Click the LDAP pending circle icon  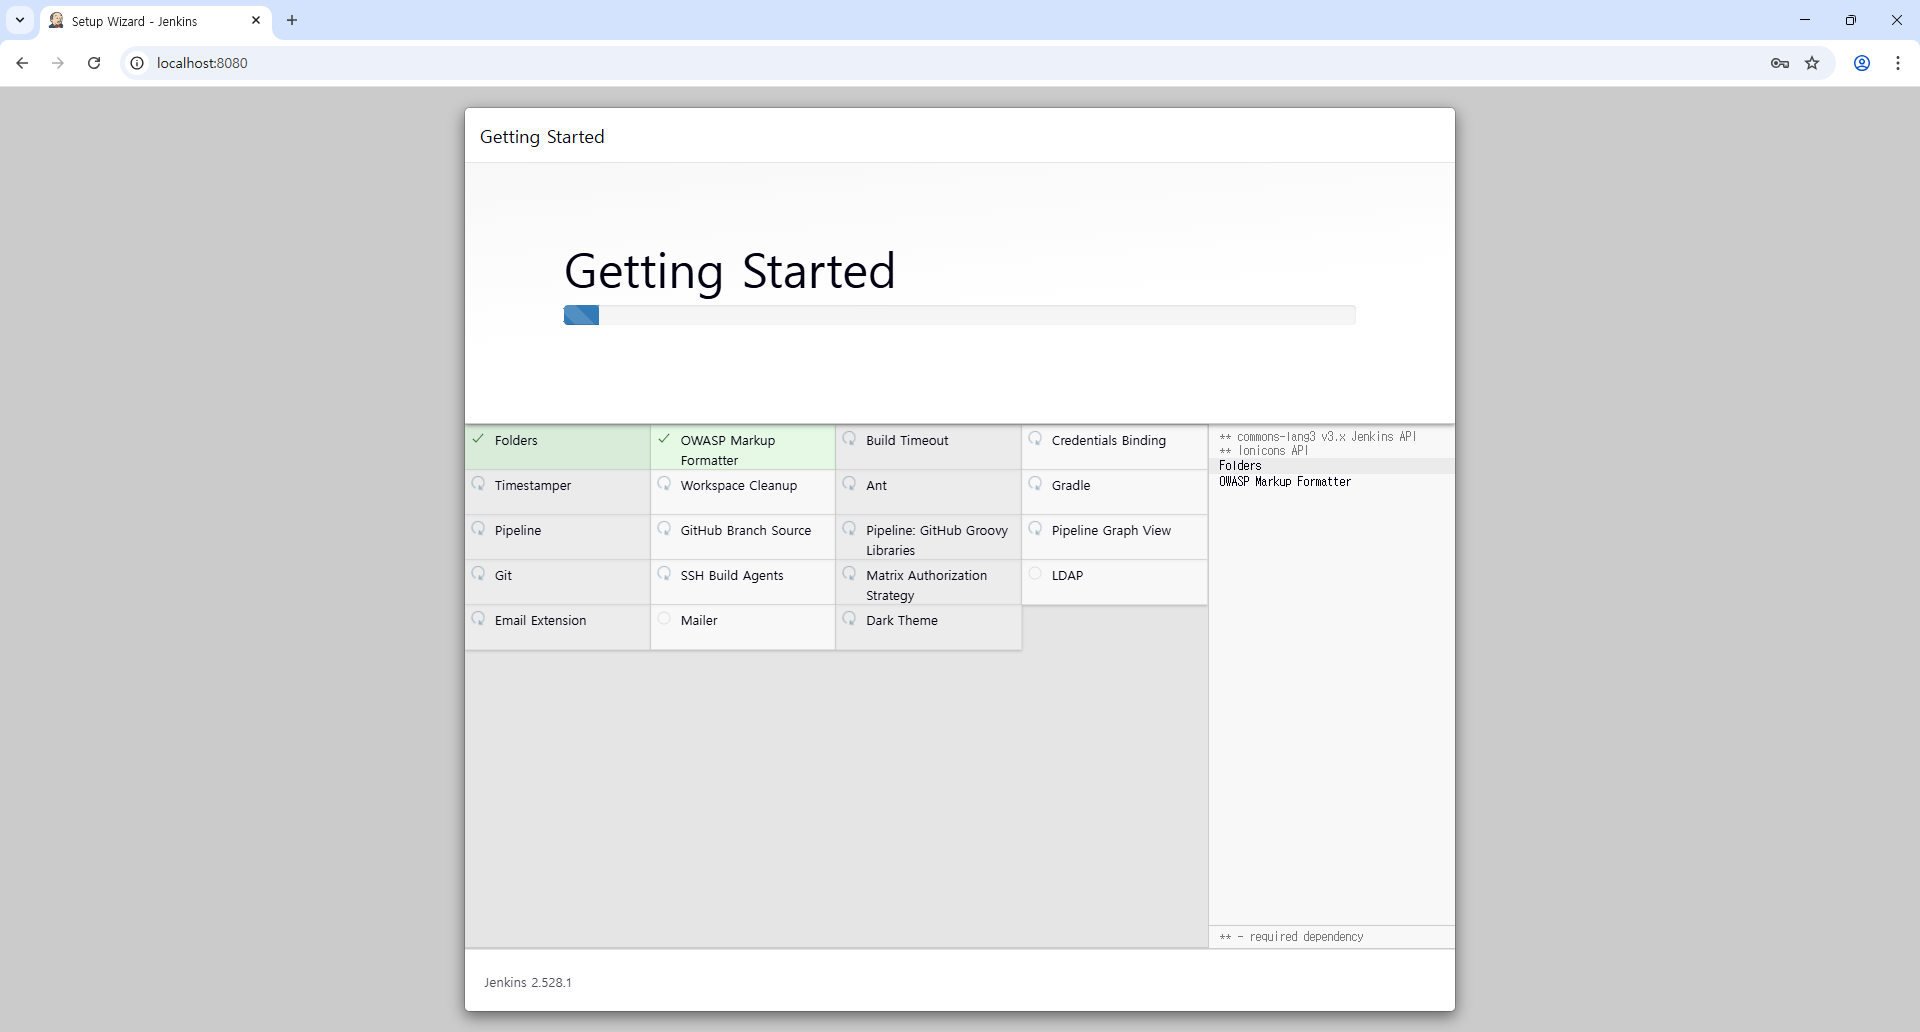pyautogui.click(x=1035, y=574)
